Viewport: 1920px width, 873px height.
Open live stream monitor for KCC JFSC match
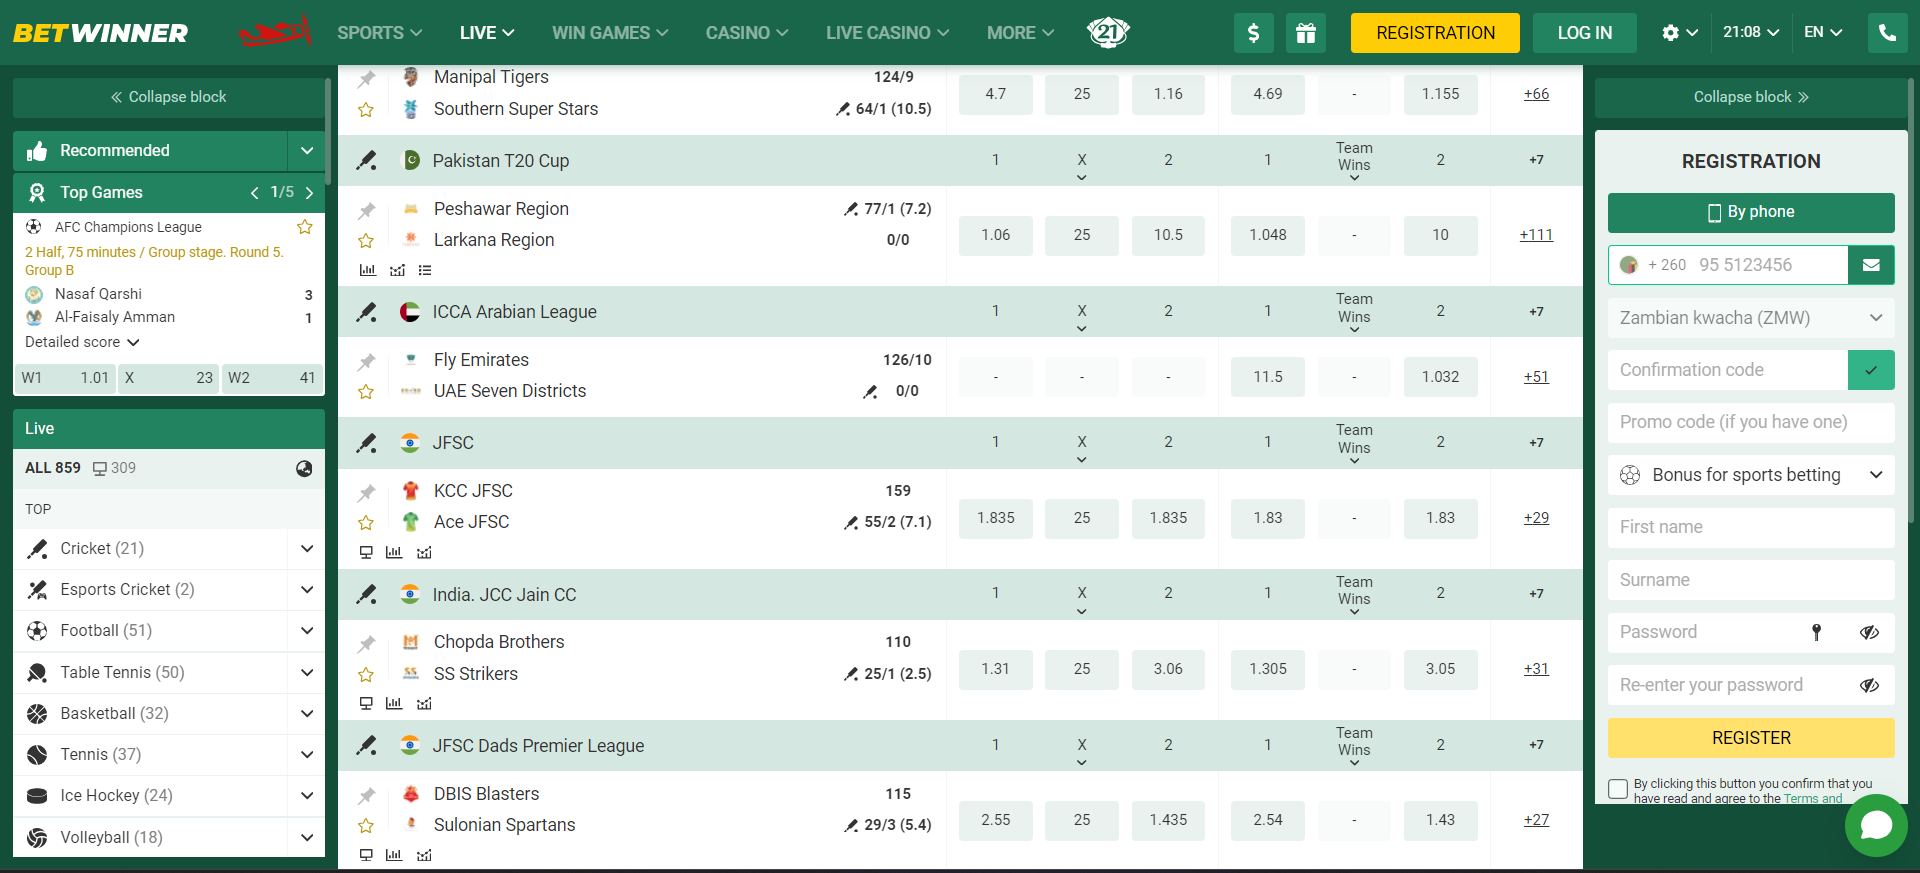pyautogui.click(x=366, y=552)
